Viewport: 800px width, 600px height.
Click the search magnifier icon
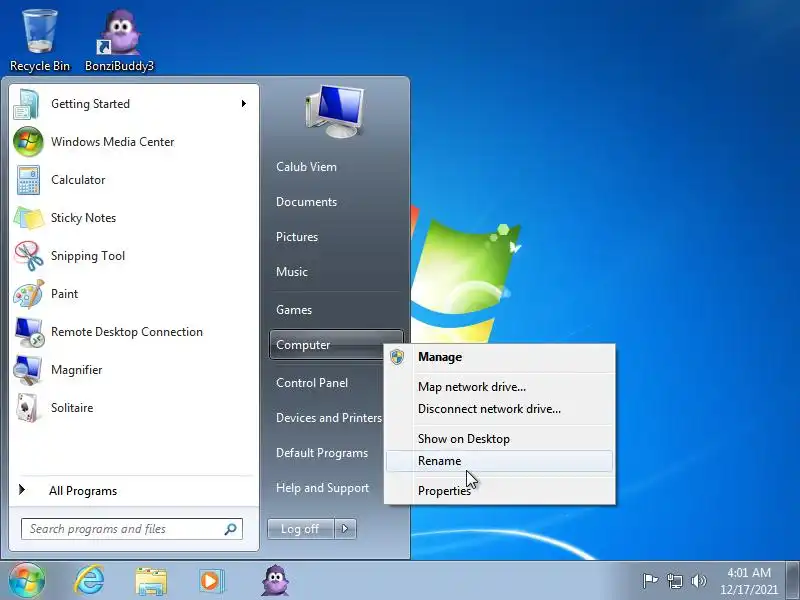coord(231,529)
